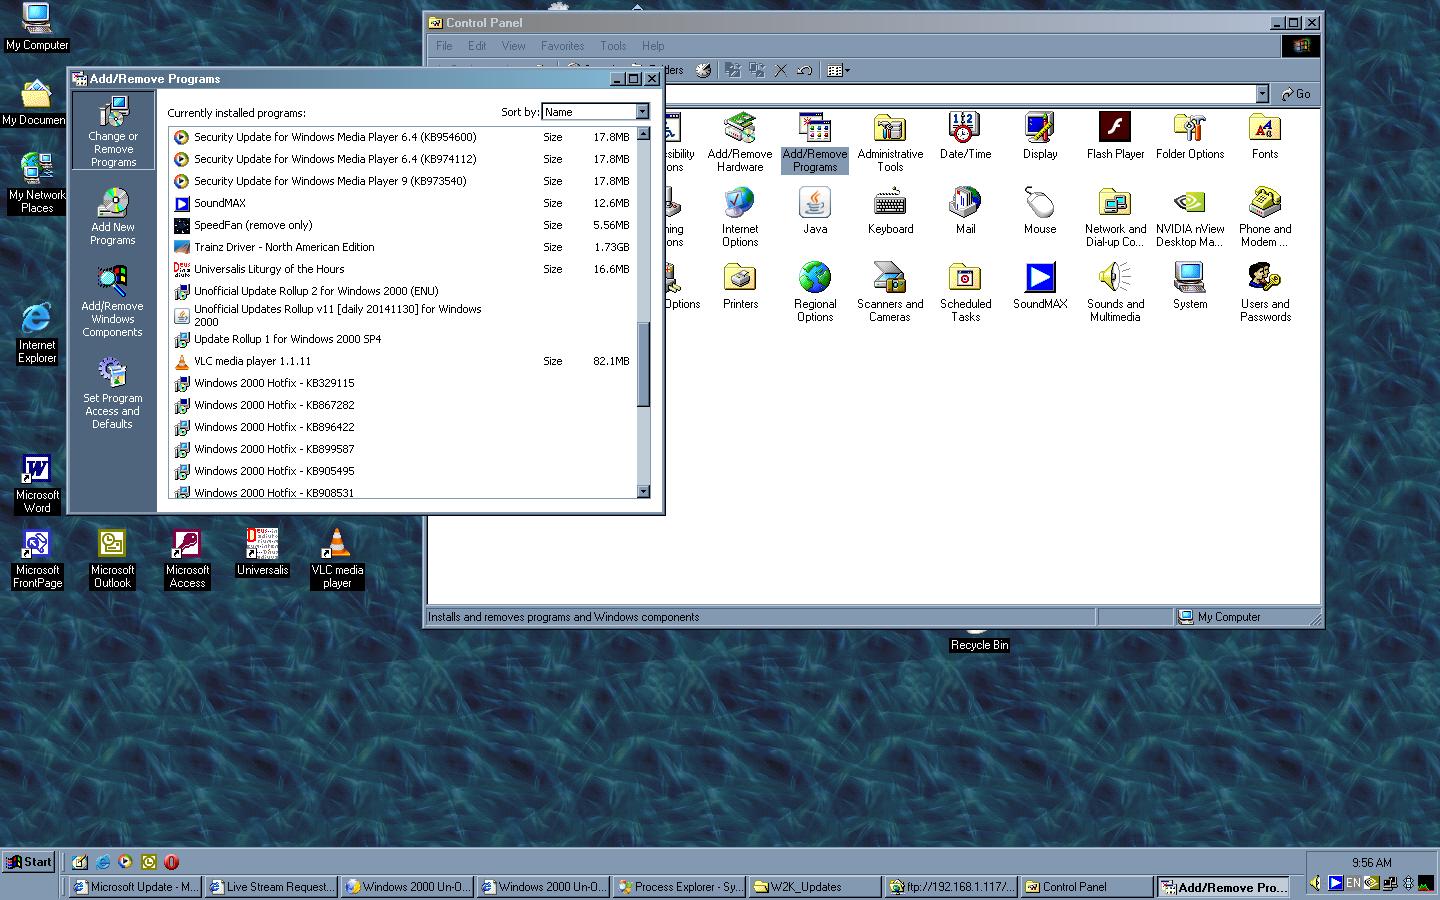Open the Favorites menu in Control Panel
This screenshot has height=900, width=1440.
click(562, 46)
